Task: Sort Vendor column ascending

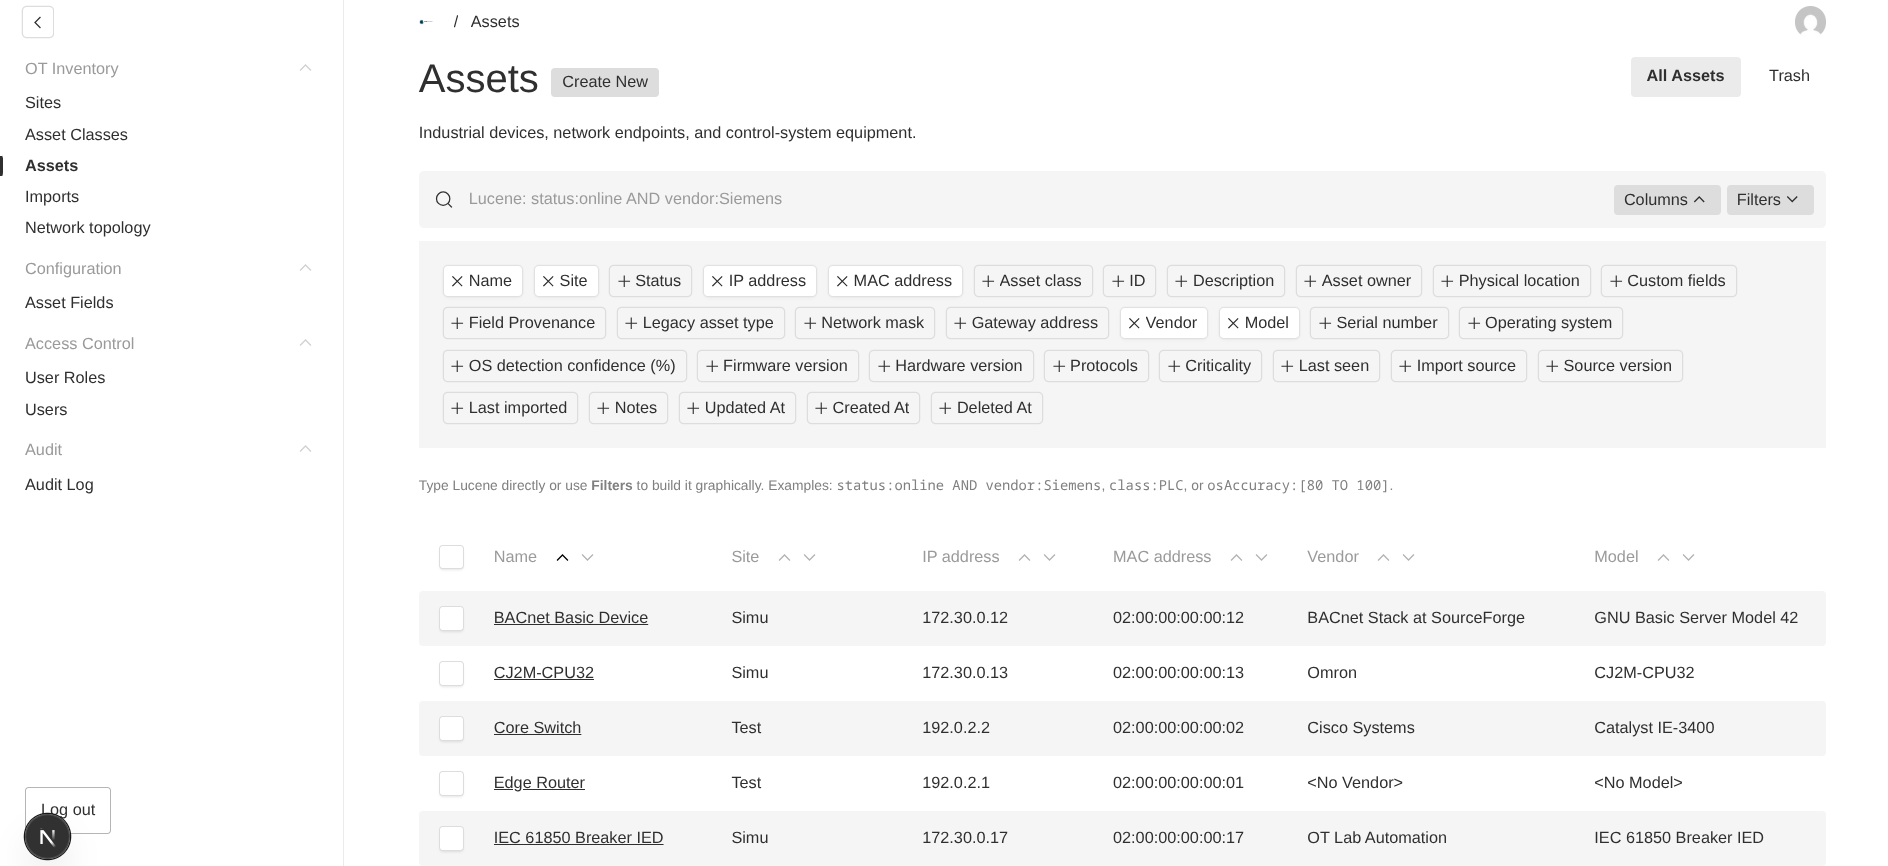Action: [1383, 558]
